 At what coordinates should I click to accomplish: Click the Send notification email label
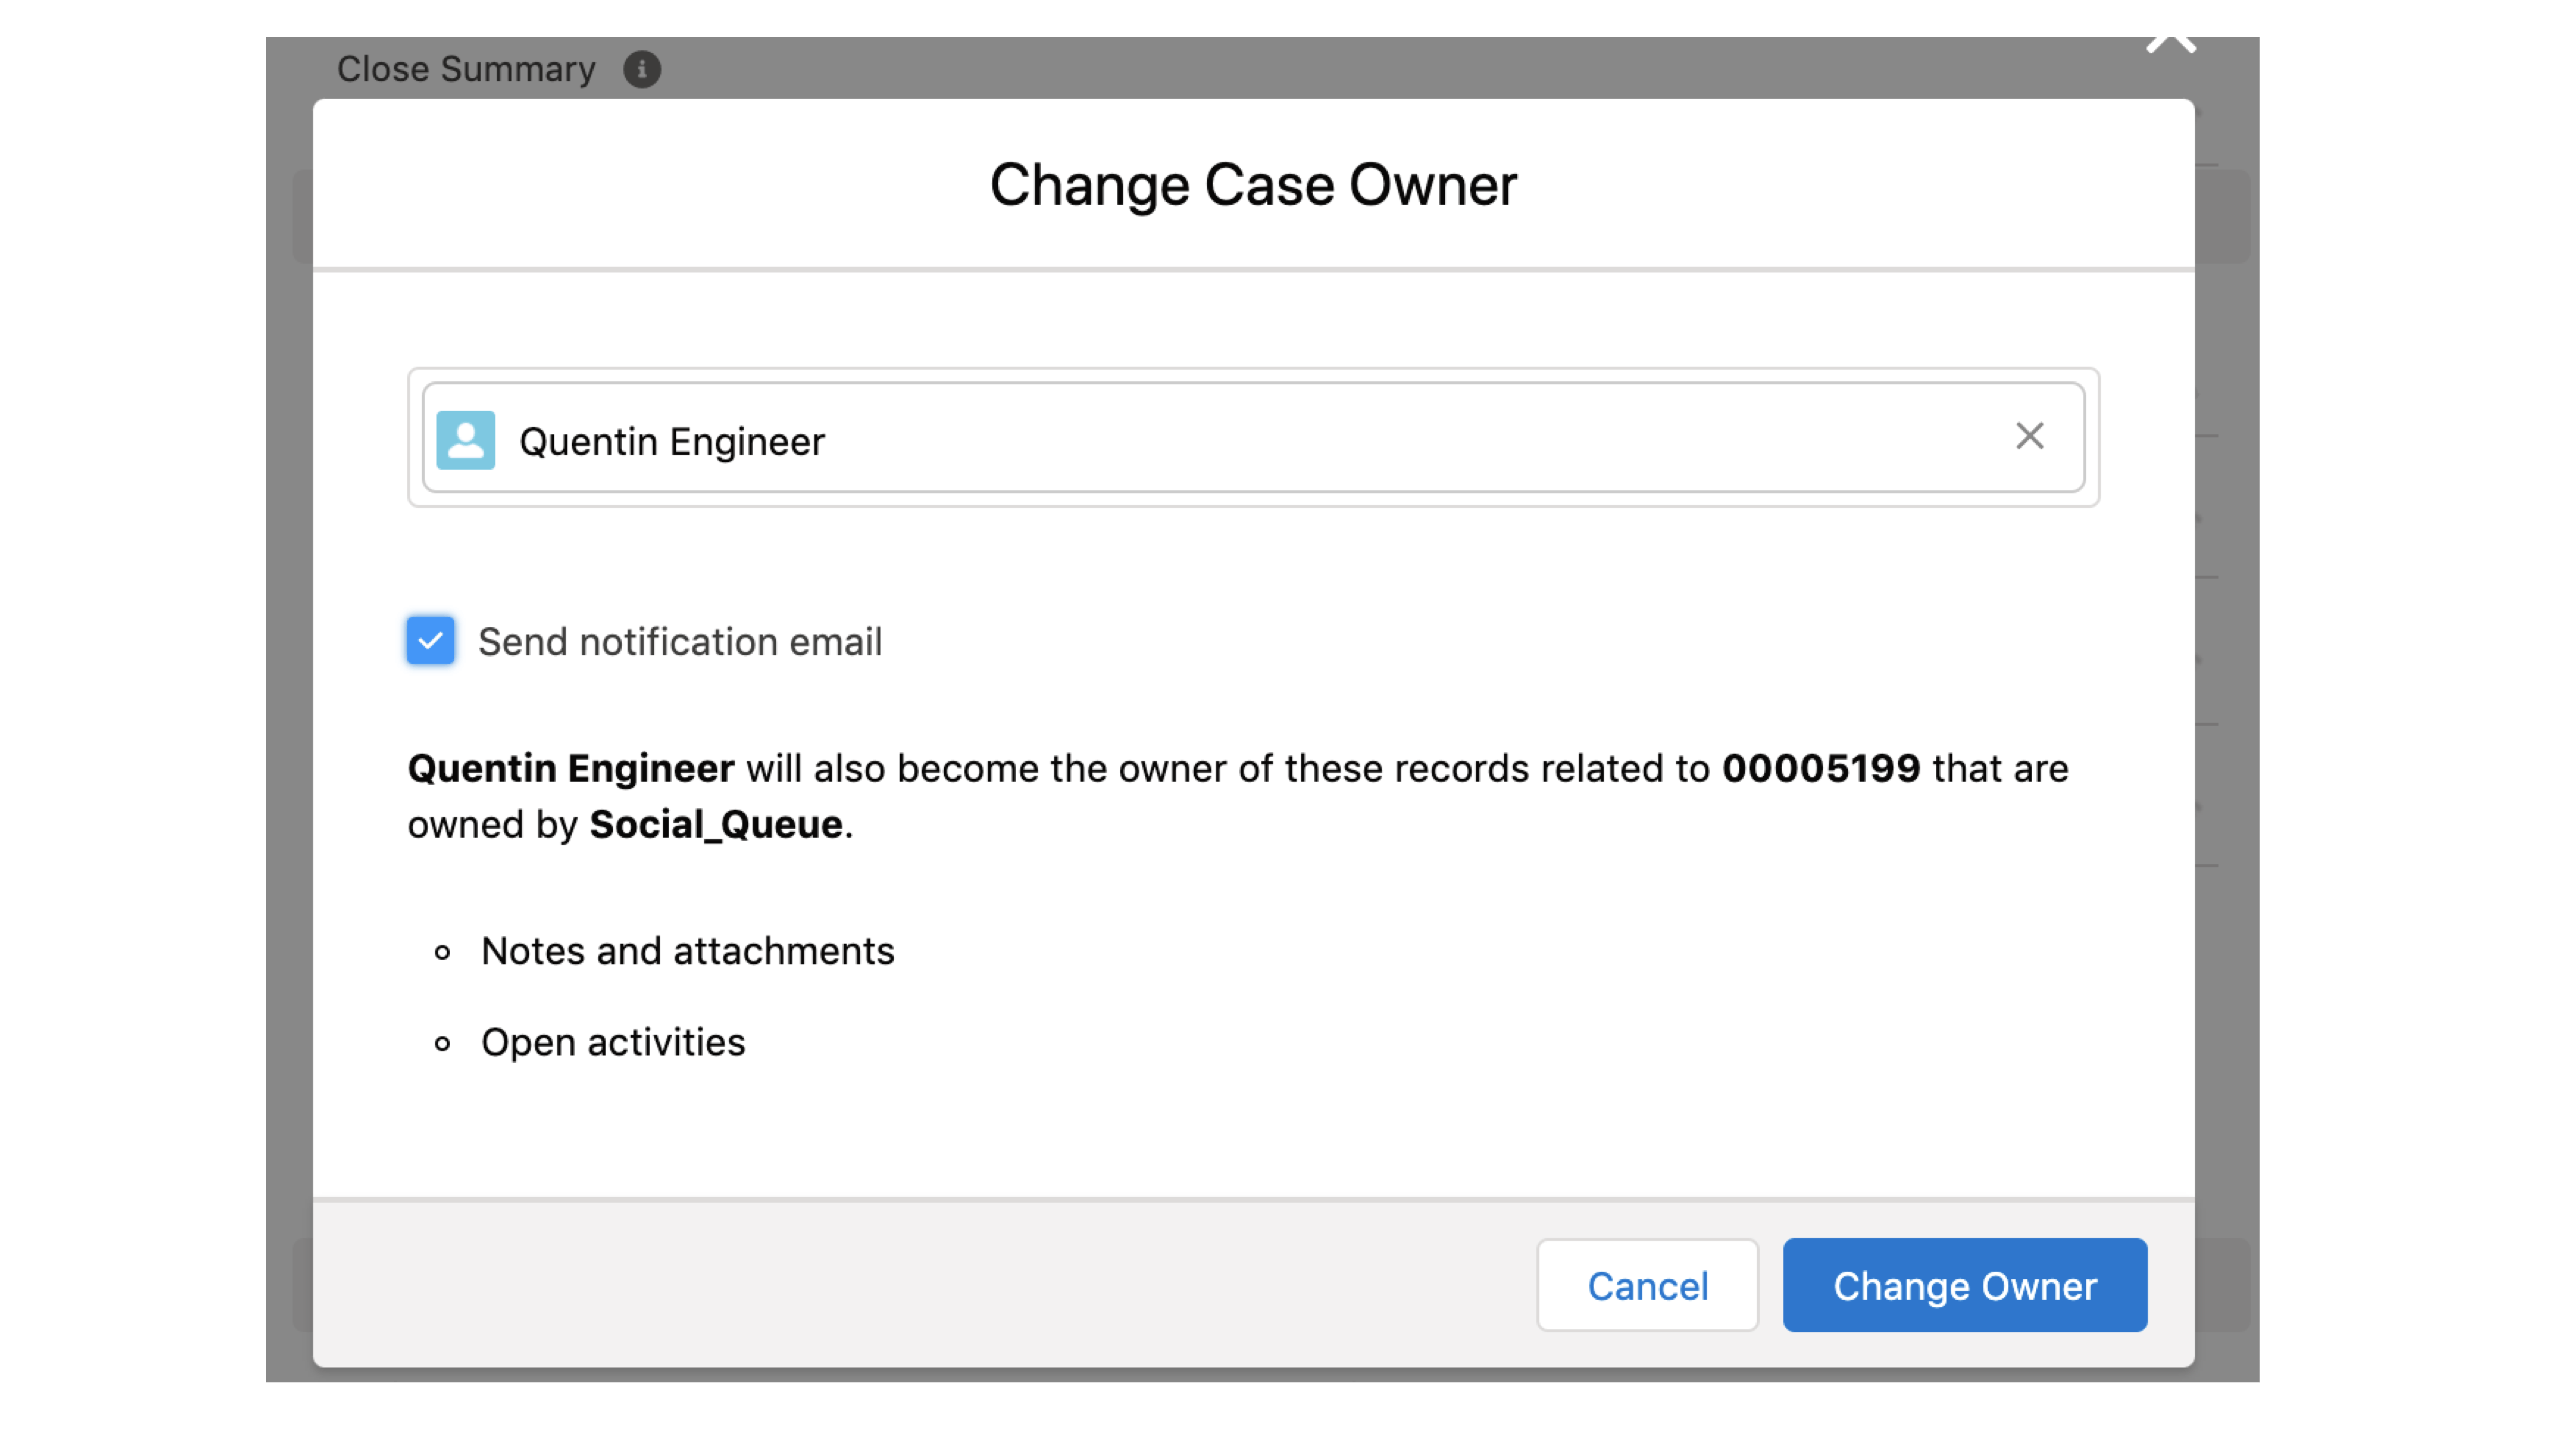[x=680, y=642]
